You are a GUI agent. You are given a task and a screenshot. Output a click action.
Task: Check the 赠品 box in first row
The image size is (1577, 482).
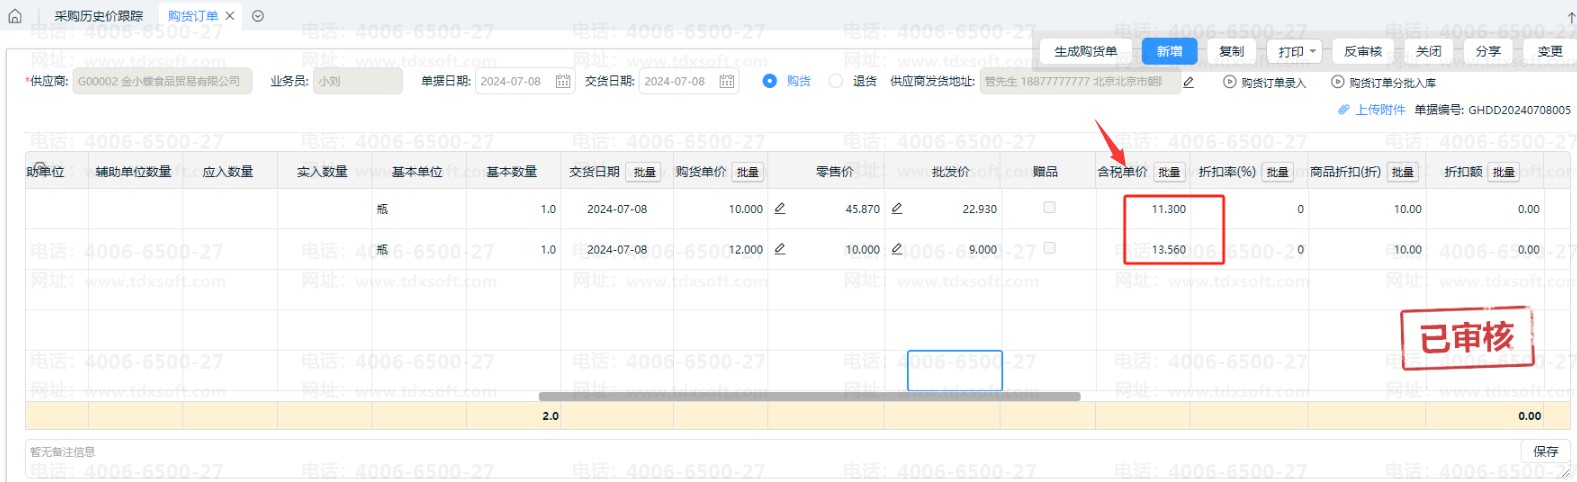point(1049,207)
